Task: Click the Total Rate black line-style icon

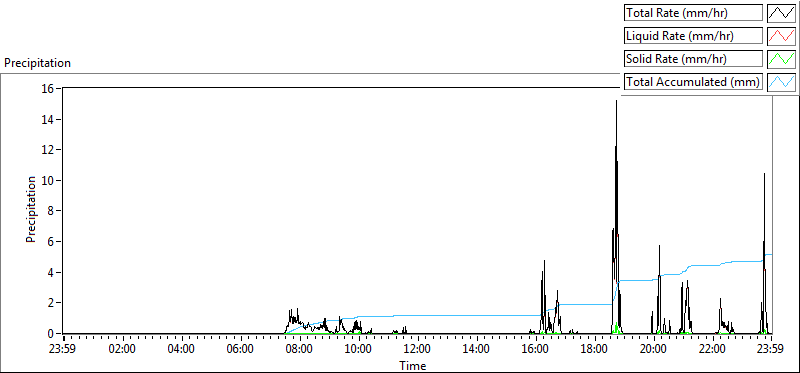Action: (x=781, y=13)
